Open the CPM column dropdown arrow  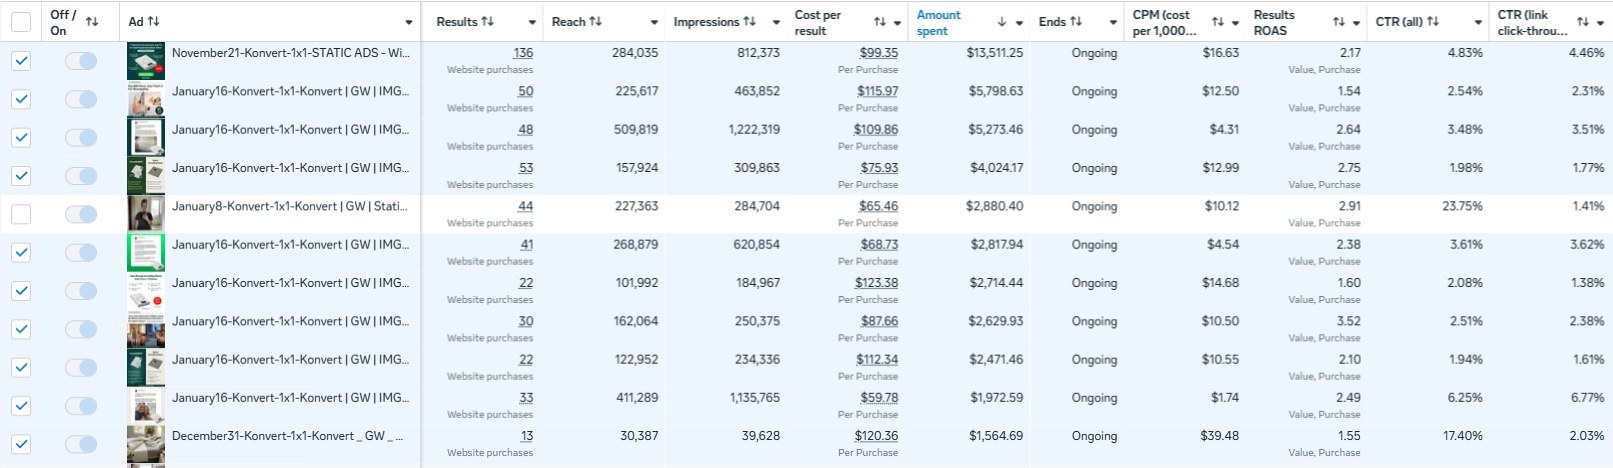tap(1235, 23)
